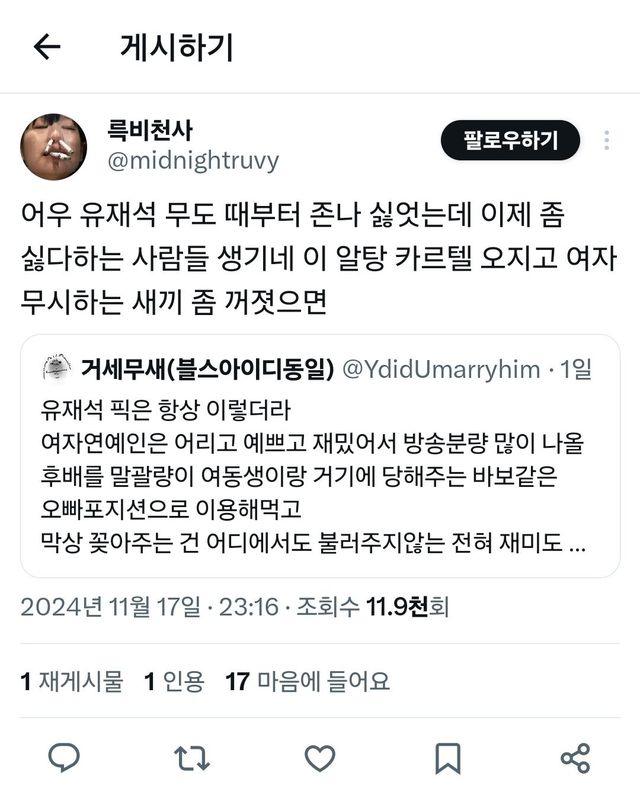Open quoted post avatar of 거세무새
The width and height of the screenshot is (640, 796).
(56, 369)
